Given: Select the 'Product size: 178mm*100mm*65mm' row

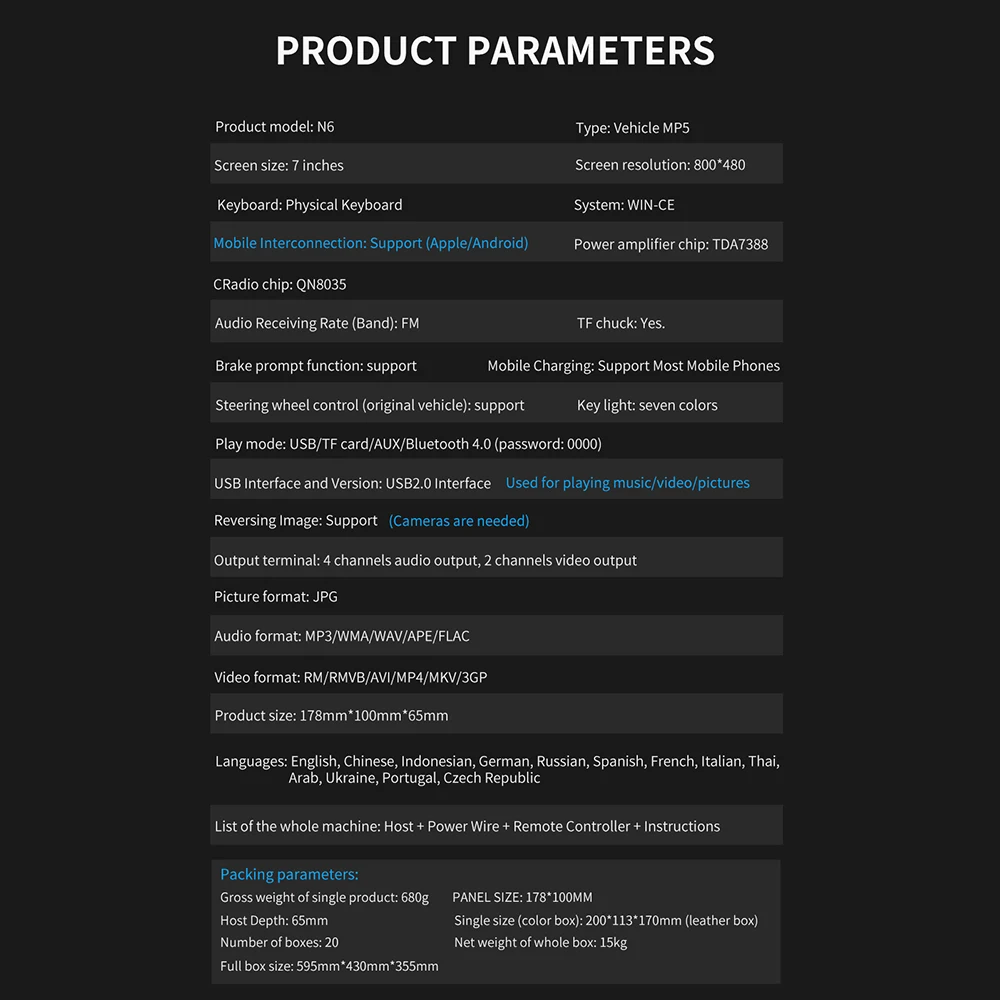Looking at the screenshot, I should click(331, 716).
